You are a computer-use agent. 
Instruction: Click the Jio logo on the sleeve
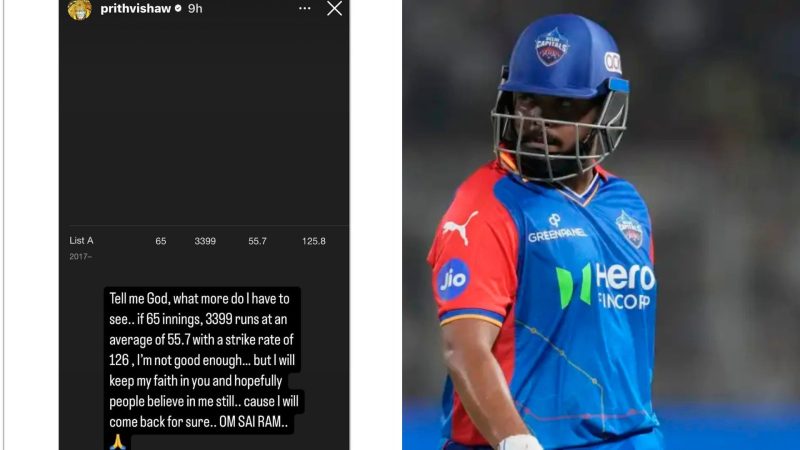point(453,279)
